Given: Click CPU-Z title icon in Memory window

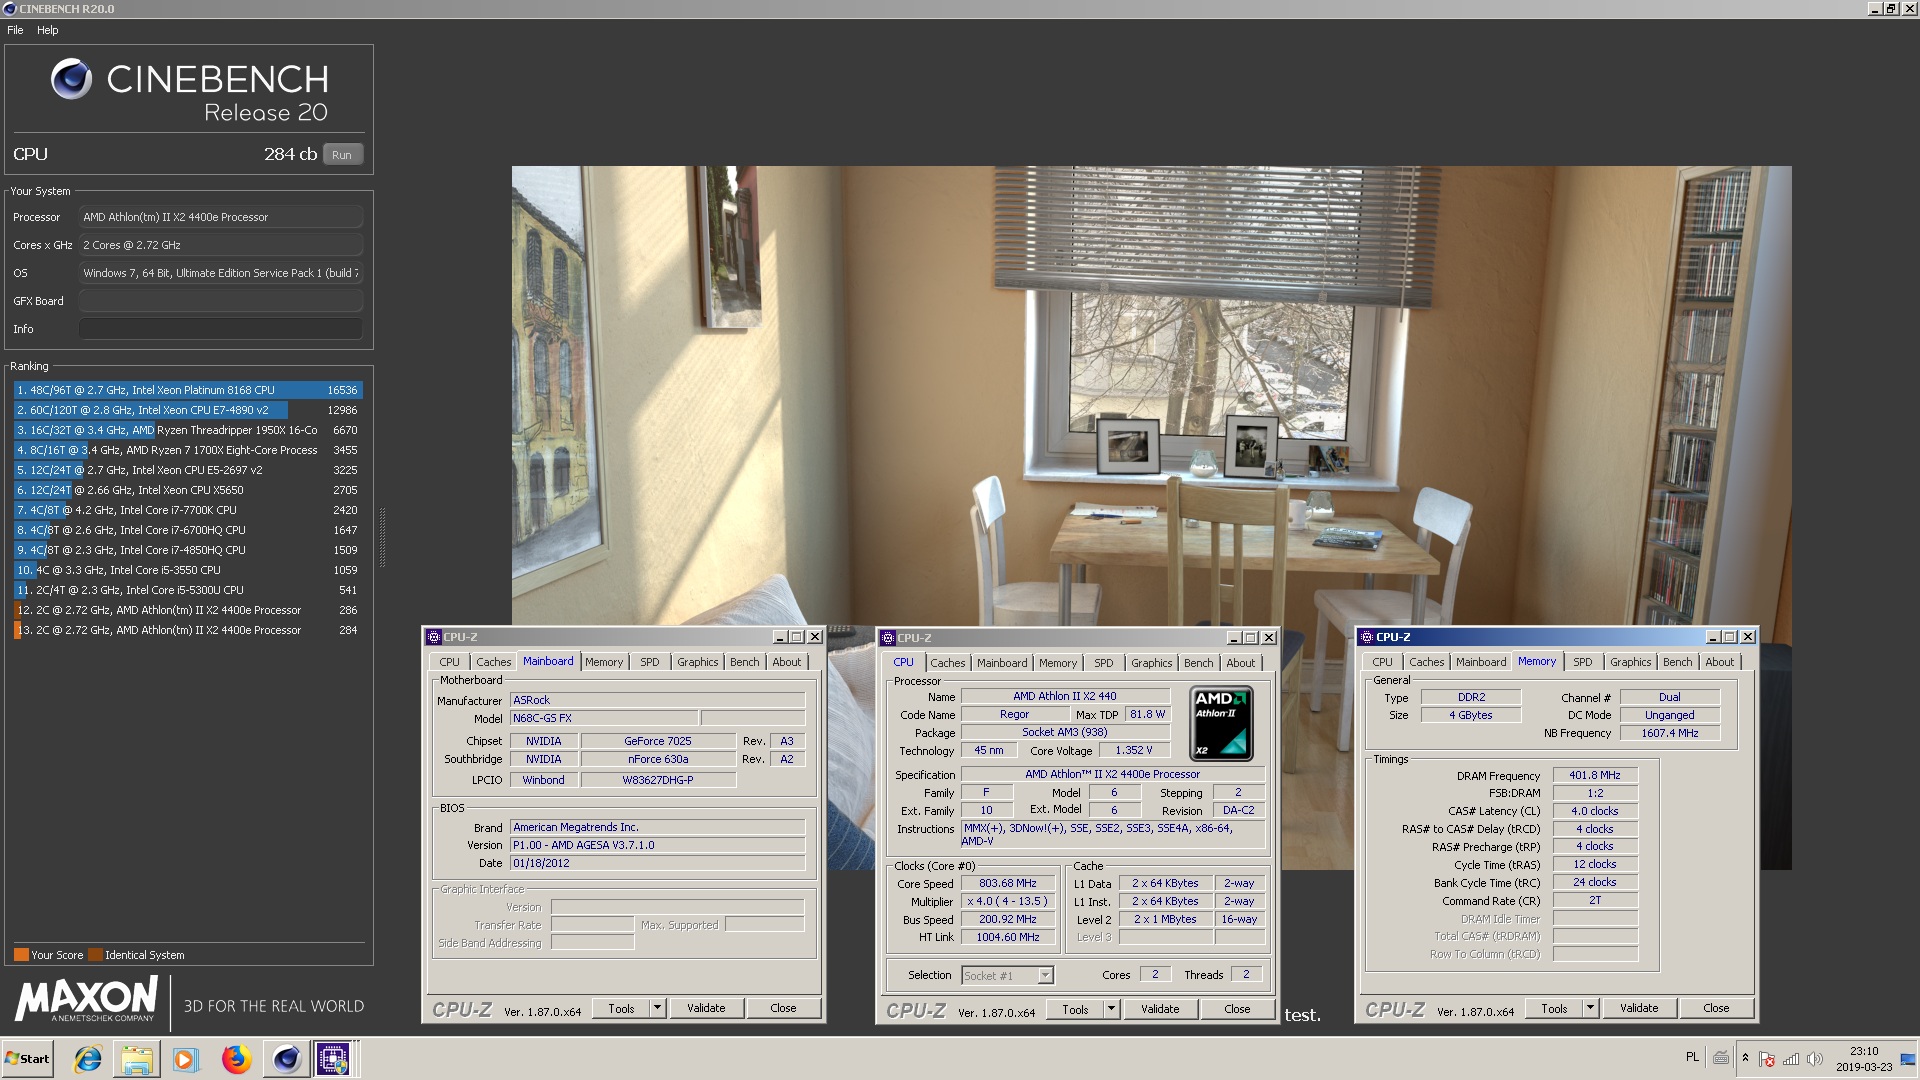Looking at the screenshot, I should (x=1366, y=637).
